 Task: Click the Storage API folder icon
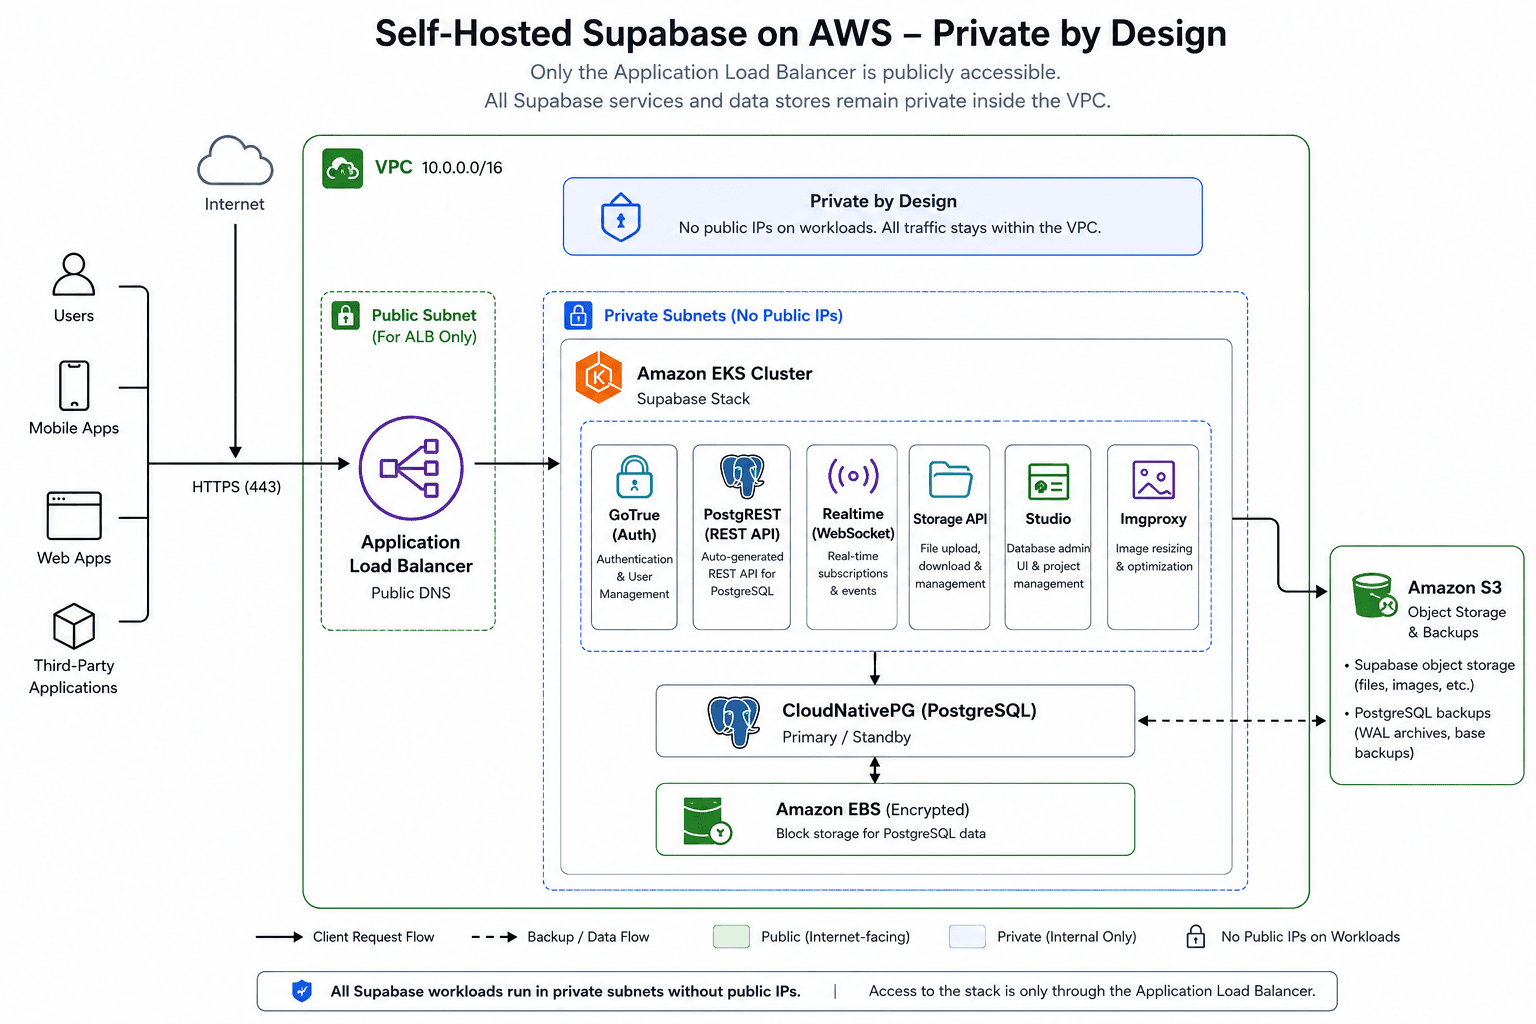950,479
